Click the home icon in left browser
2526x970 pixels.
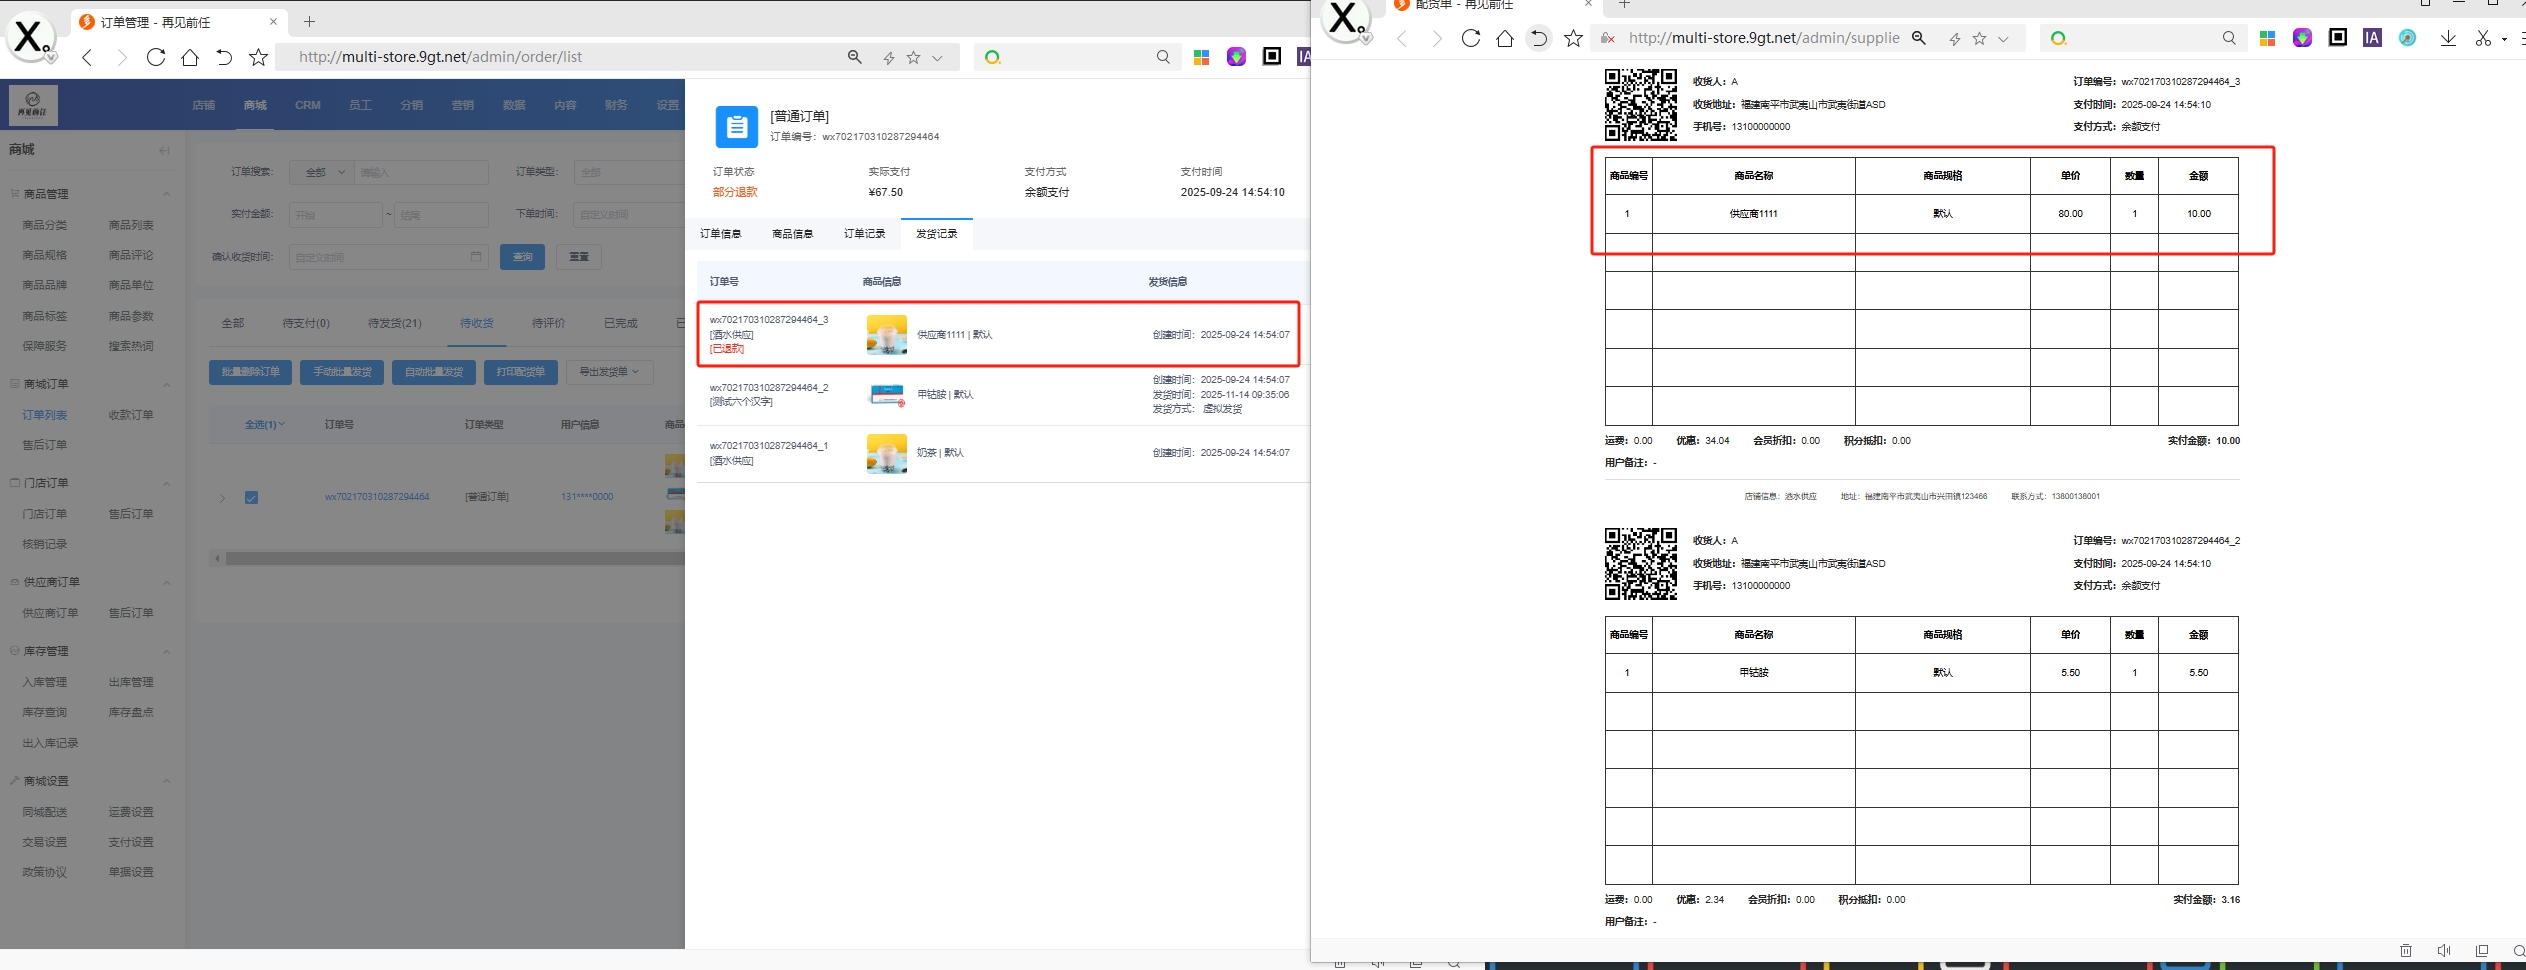coord(190,57)
